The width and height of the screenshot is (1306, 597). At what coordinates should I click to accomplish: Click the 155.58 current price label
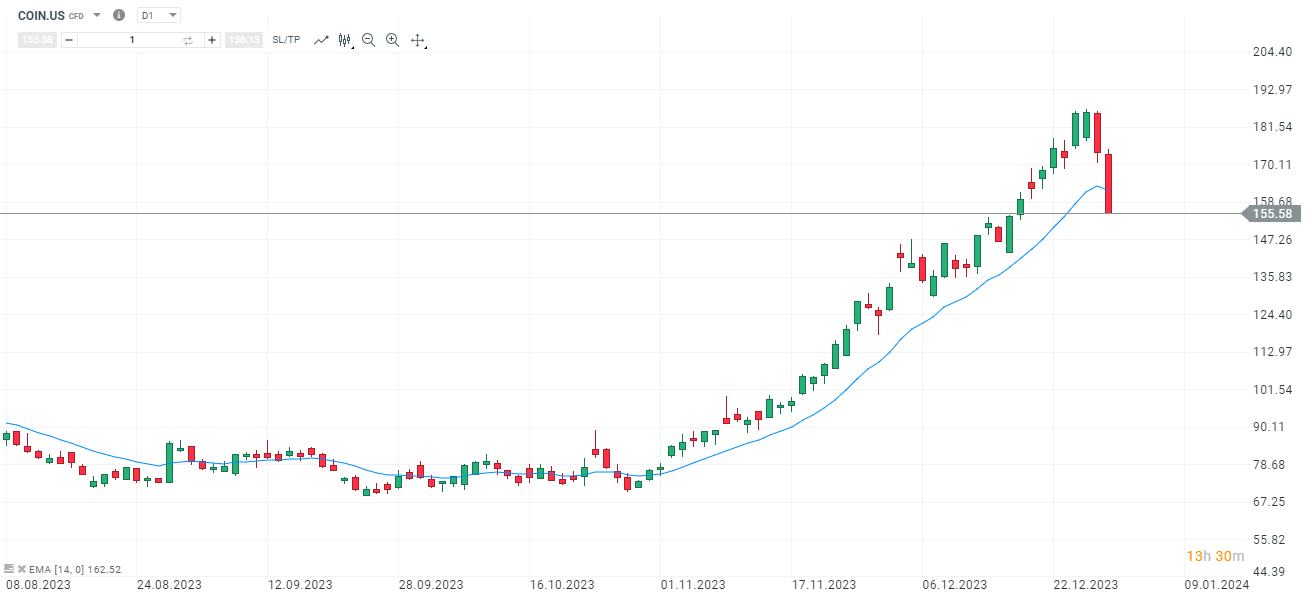1272,213
